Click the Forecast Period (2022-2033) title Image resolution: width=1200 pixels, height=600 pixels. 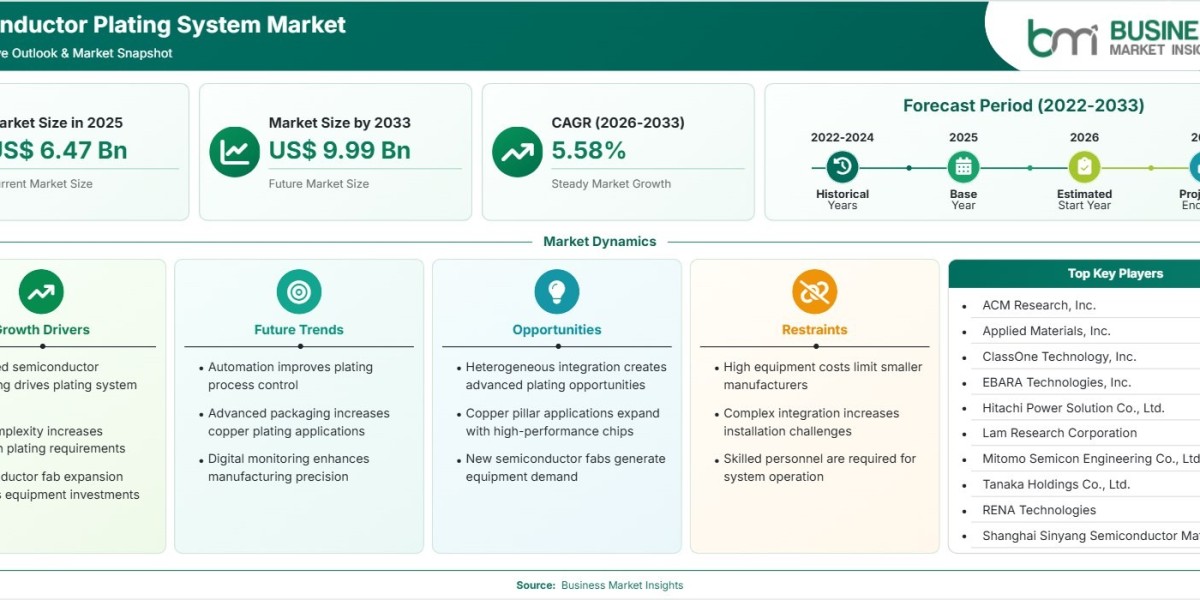[1024, 106]
